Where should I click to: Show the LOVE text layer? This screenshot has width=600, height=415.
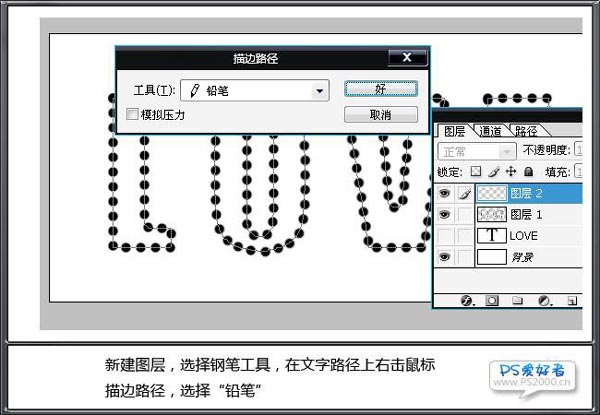coord(445,236)
